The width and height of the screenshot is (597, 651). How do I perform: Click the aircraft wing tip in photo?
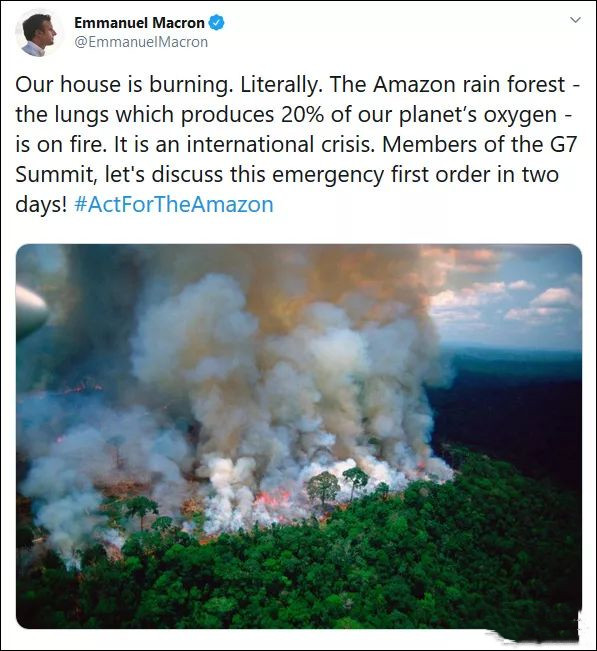coord(31,311)
